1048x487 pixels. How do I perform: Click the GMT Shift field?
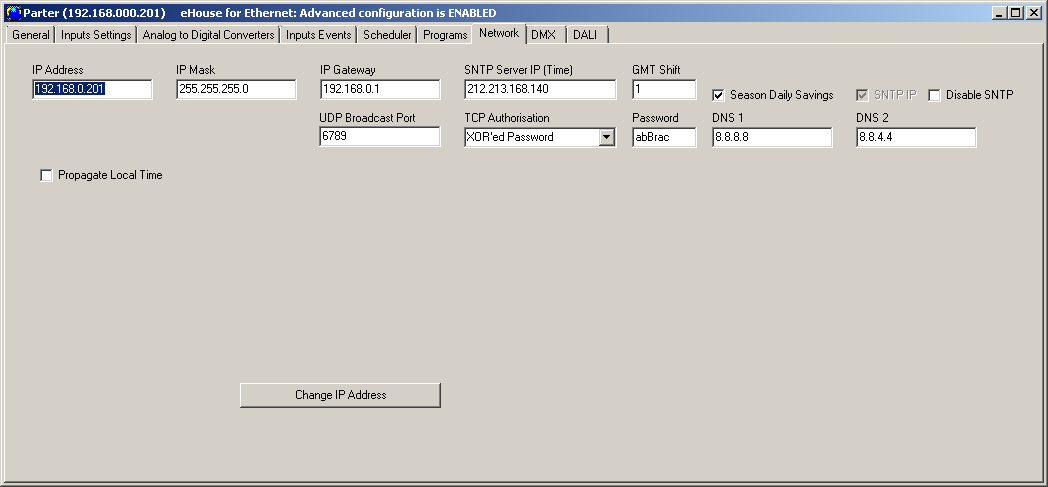click(664, 89)
